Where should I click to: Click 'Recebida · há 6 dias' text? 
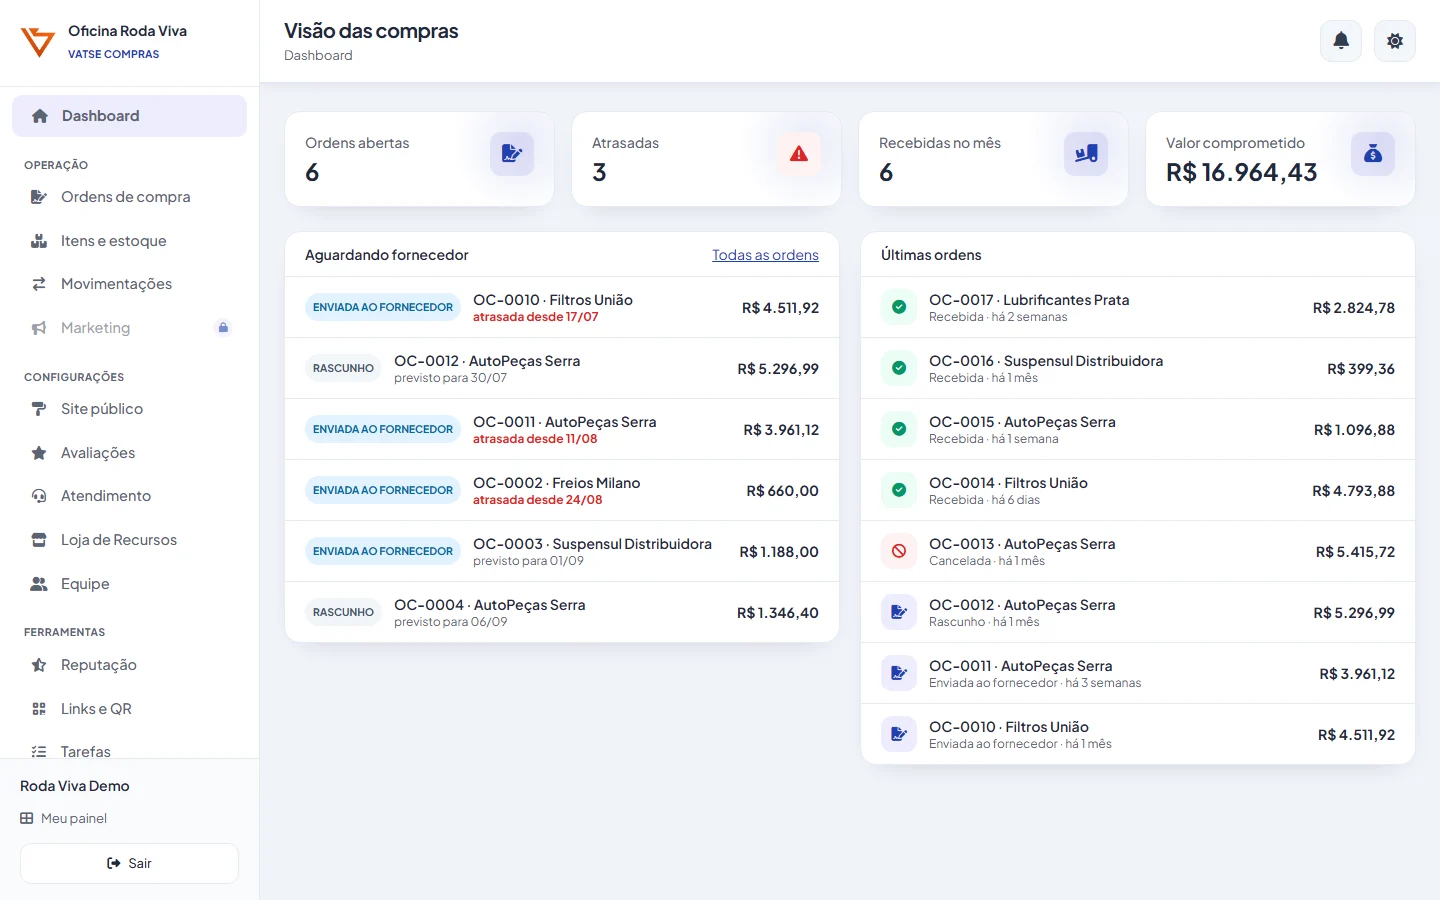pos(985,500)
